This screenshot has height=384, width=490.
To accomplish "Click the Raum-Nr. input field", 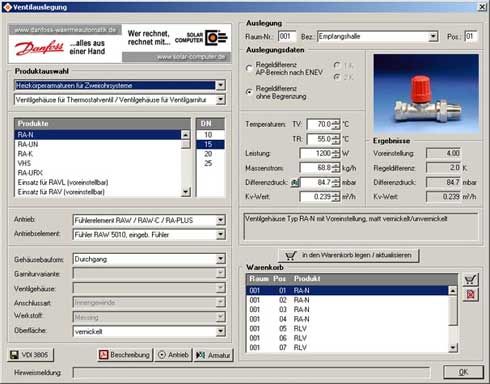I will pos(287,36).
